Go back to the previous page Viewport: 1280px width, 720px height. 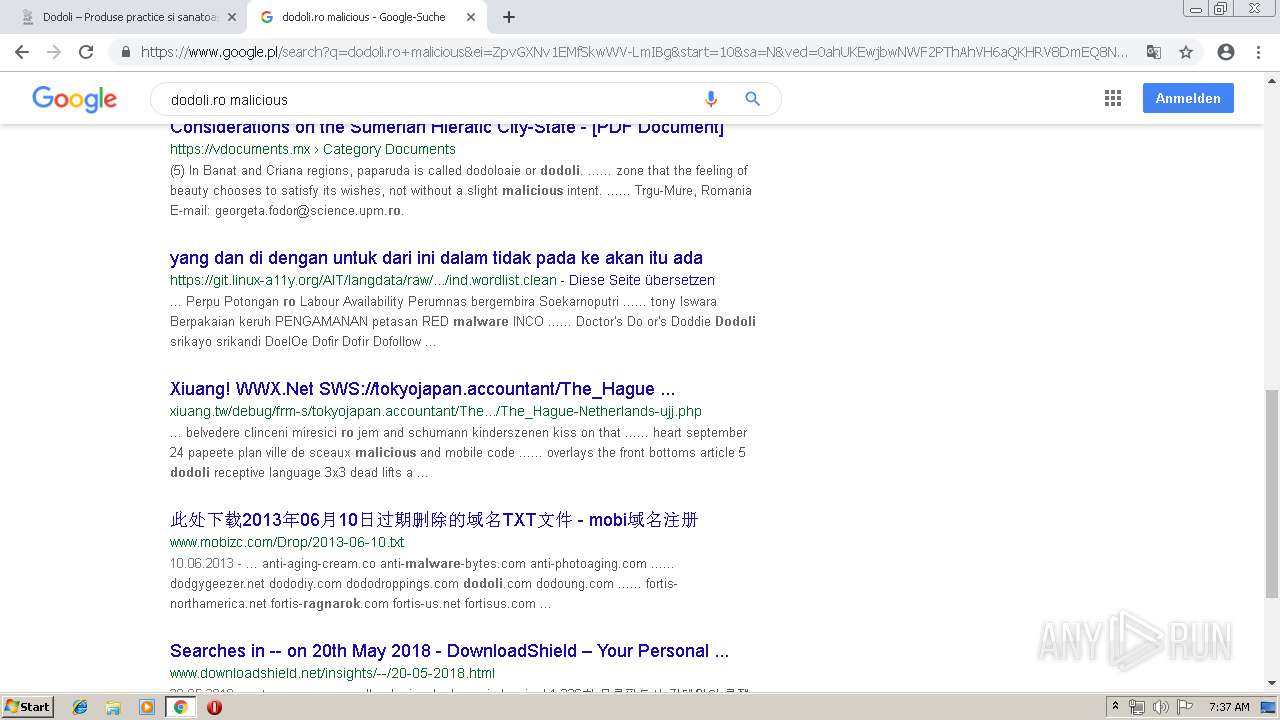[x=22, y=52]
